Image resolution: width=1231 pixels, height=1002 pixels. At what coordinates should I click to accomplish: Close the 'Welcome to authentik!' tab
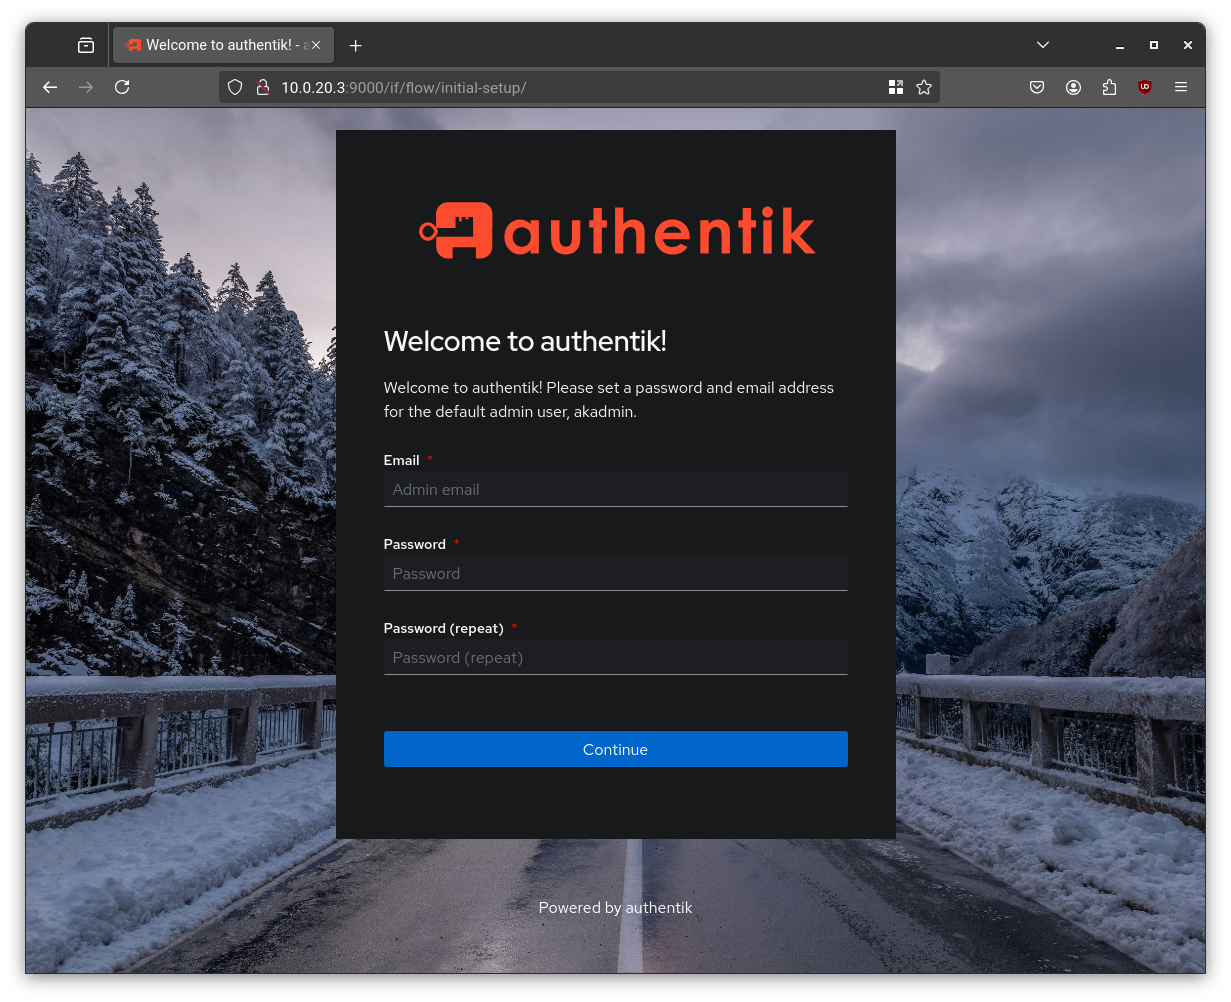click(316, 45)
